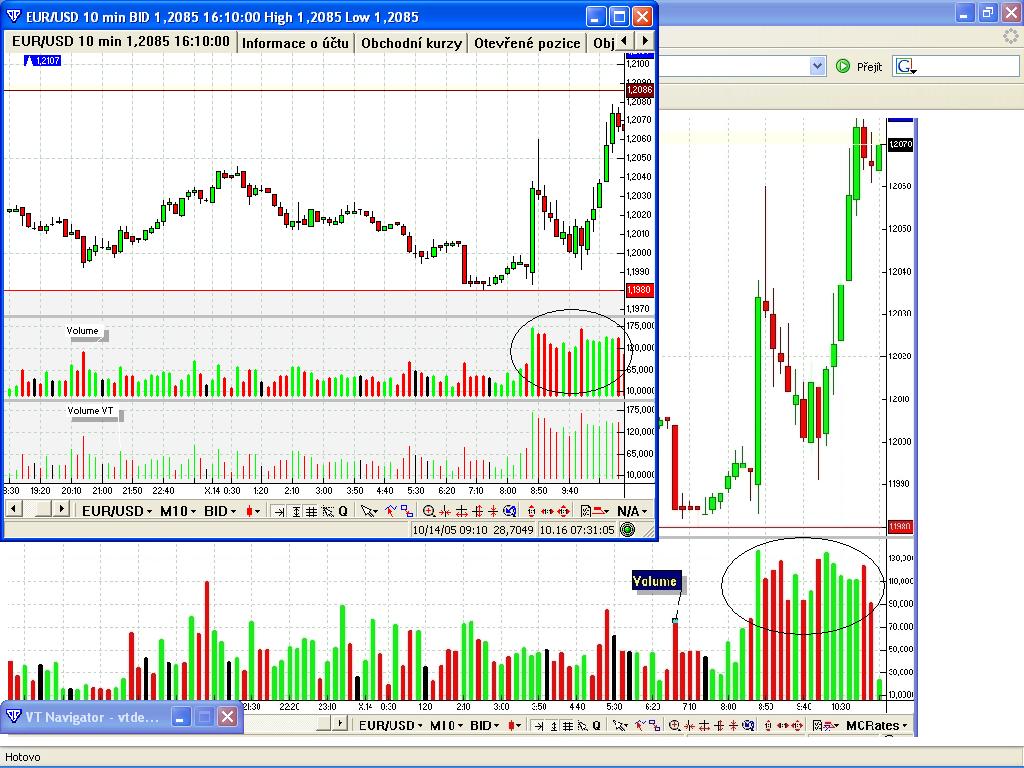Viewport: 1024px width, 768px height.
Task: Open the BID price type dropdown in front window
Action: pyautogui.click(x=219, y=511)
